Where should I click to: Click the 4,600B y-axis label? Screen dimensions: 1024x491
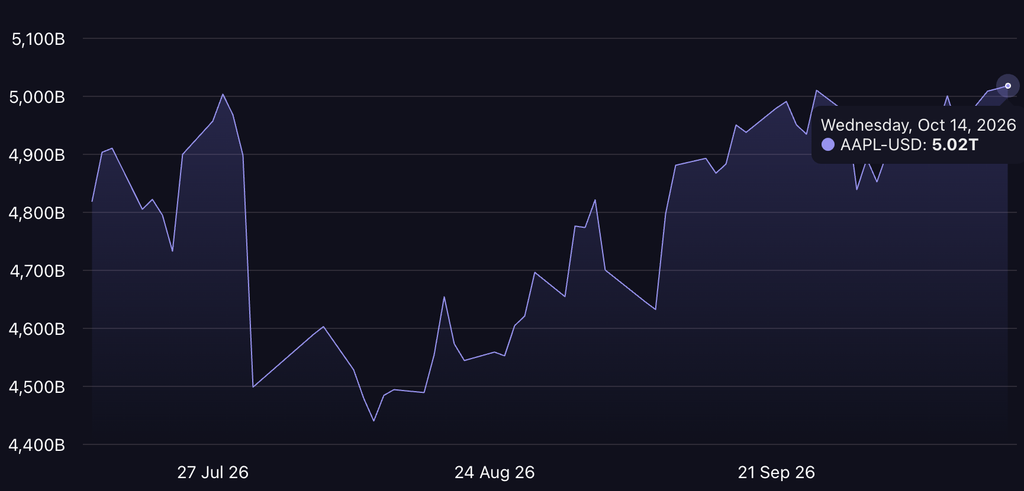click(38, 329)
